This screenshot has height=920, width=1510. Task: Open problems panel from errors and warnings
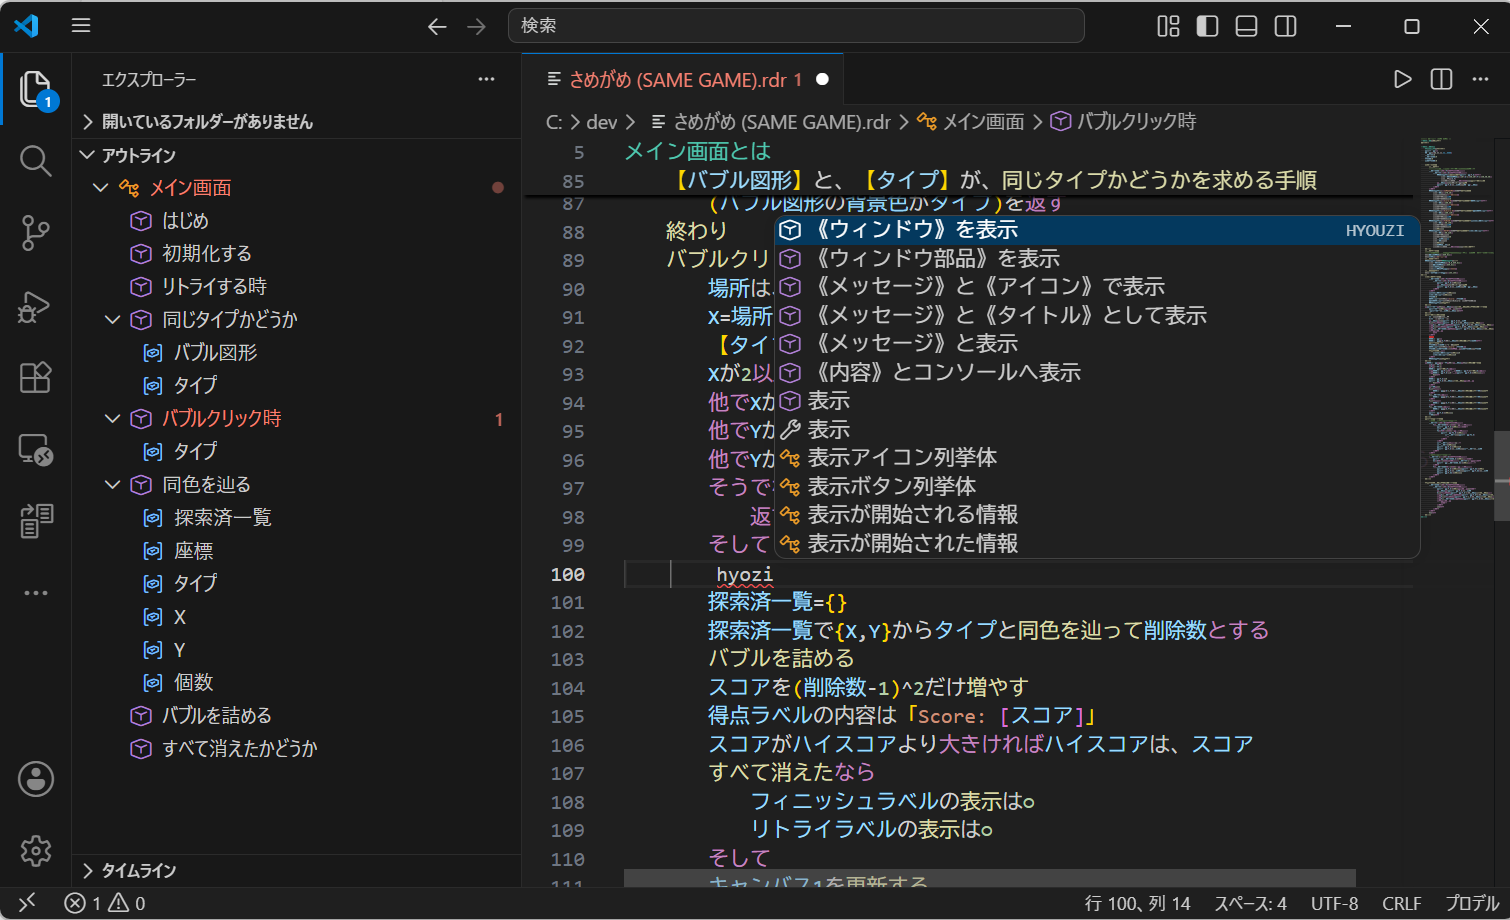pyautogui.click(x=105, y=903)
